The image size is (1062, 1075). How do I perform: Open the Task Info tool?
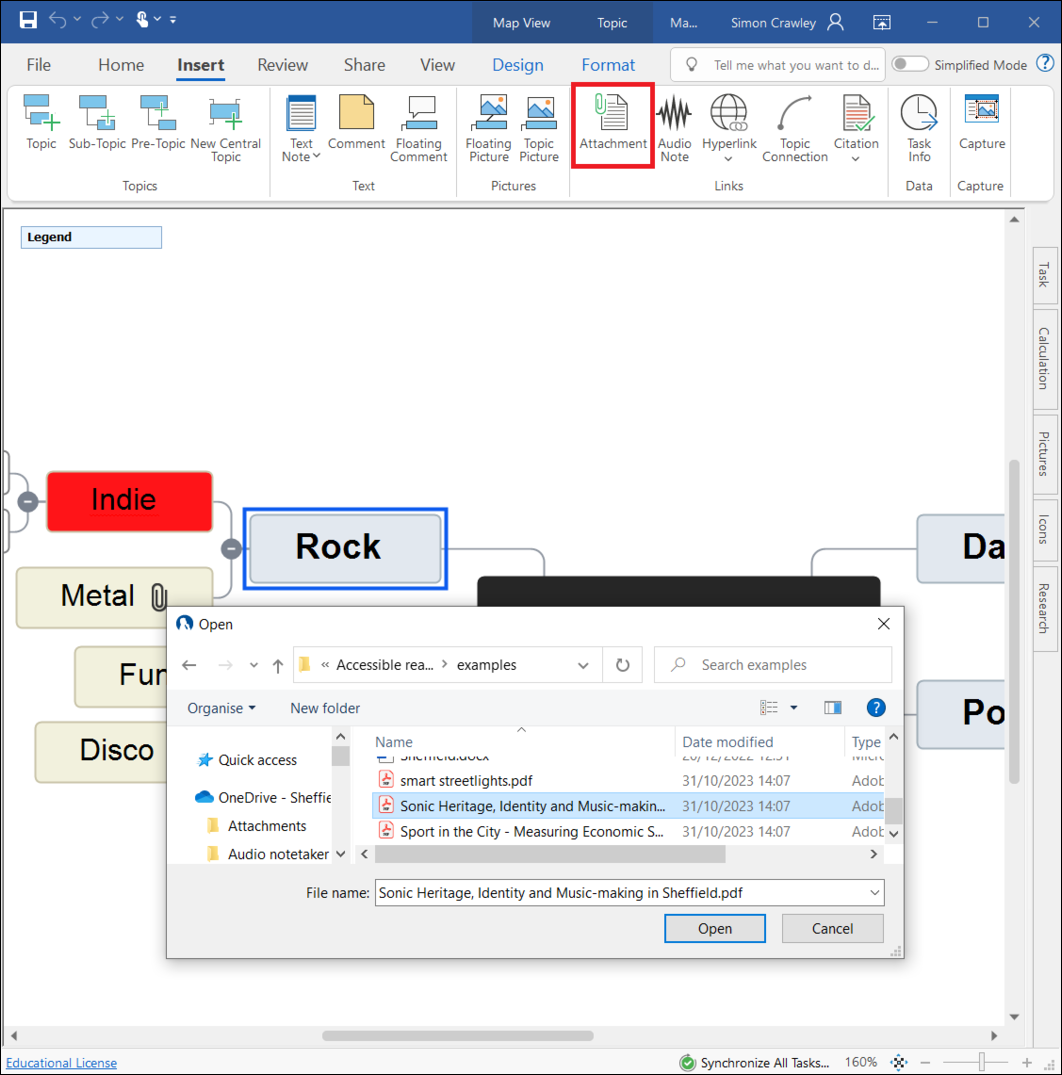click(x=919, y=115)
